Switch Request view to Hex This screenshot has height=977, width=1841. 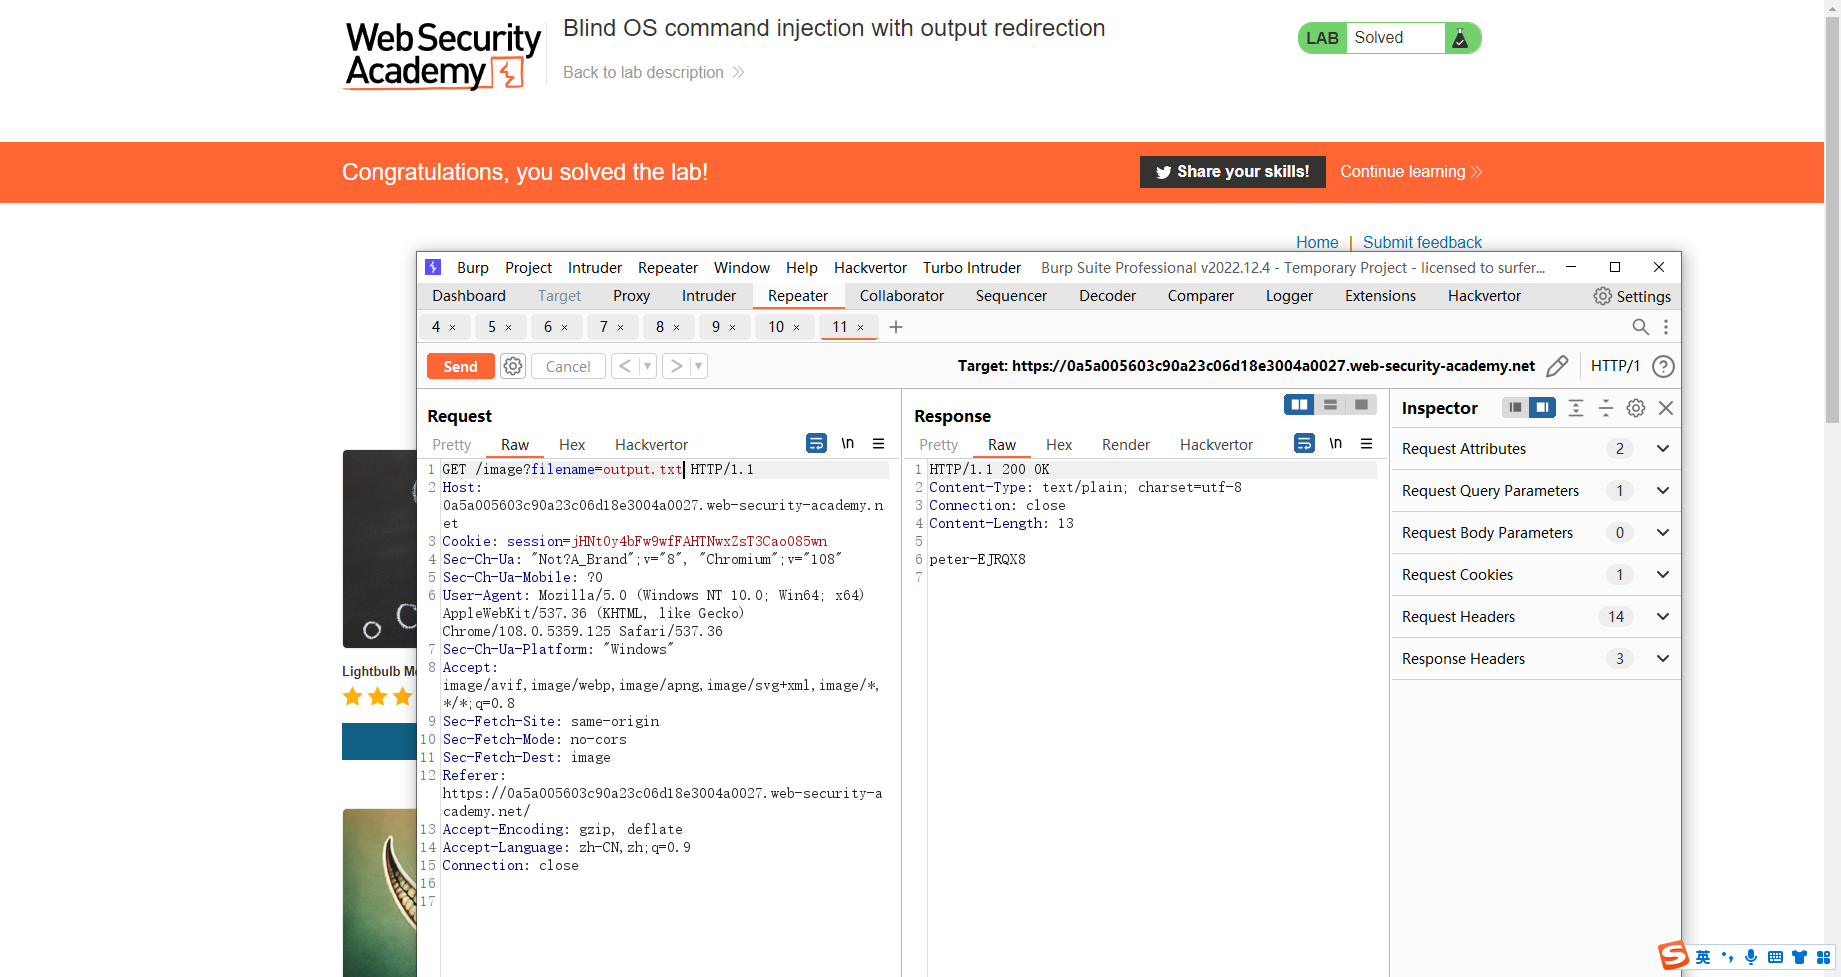click(572, 445)
